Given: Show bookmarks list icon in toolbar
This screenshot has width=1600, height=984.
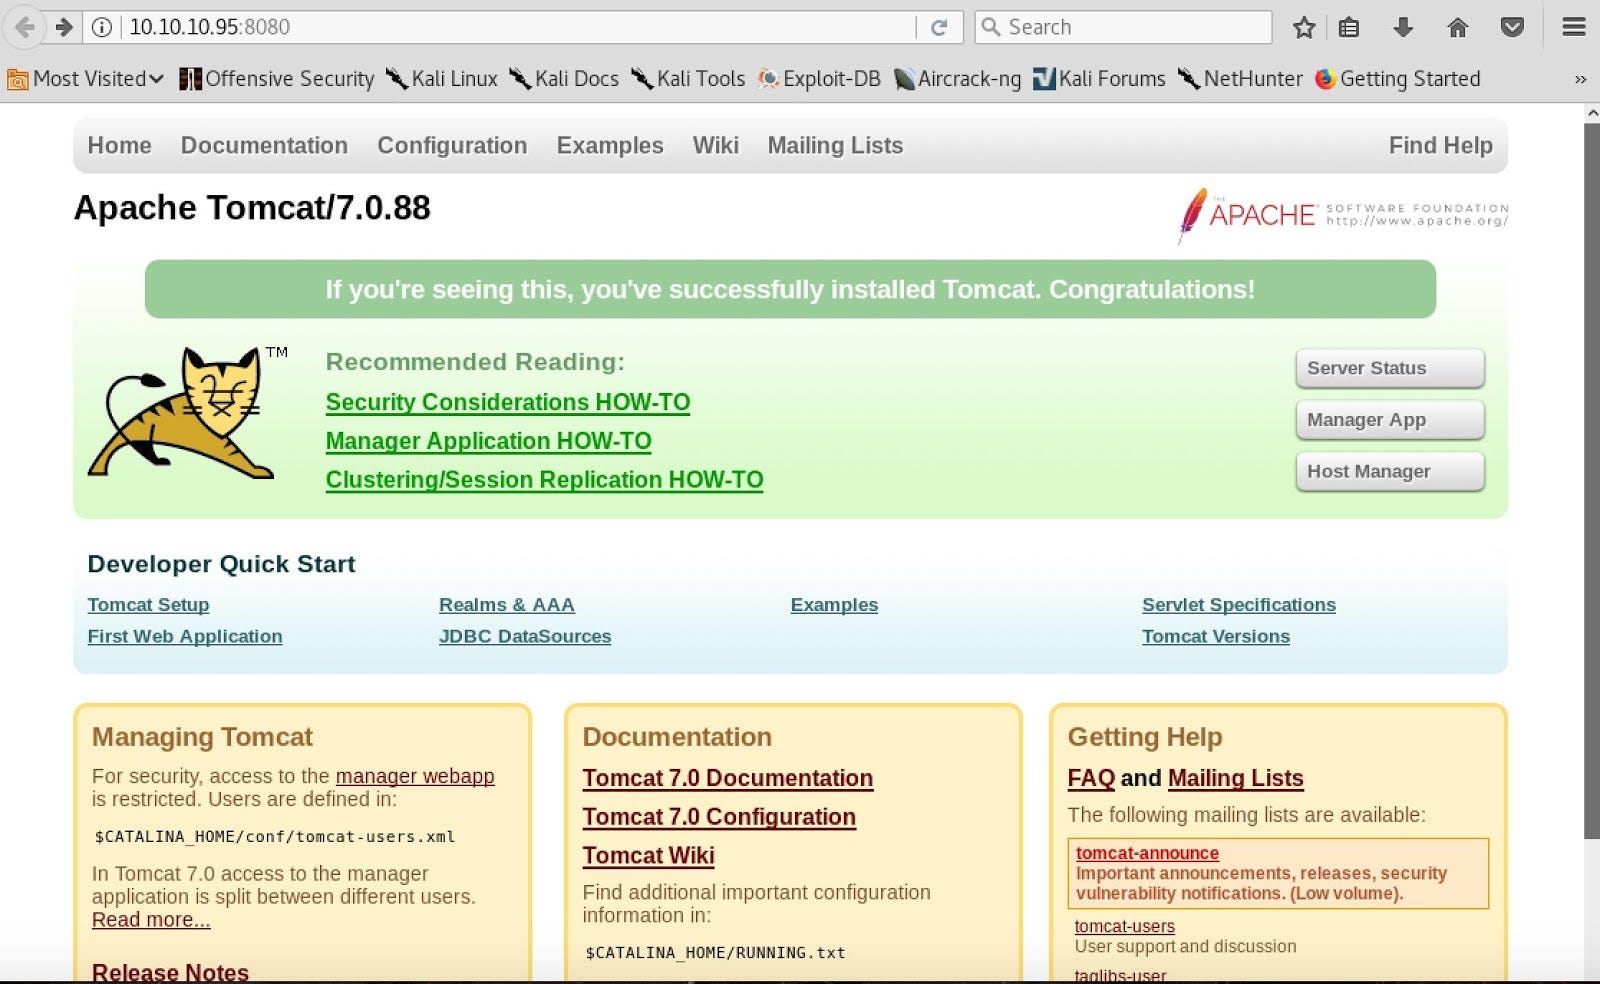Looking at the screenshot, I should click(1349, 27).
